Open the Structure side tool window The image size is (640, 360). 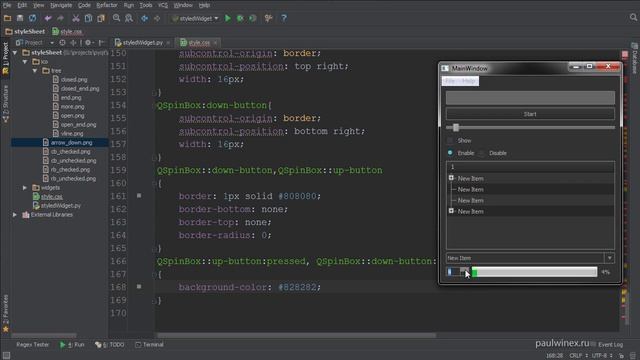5,104
